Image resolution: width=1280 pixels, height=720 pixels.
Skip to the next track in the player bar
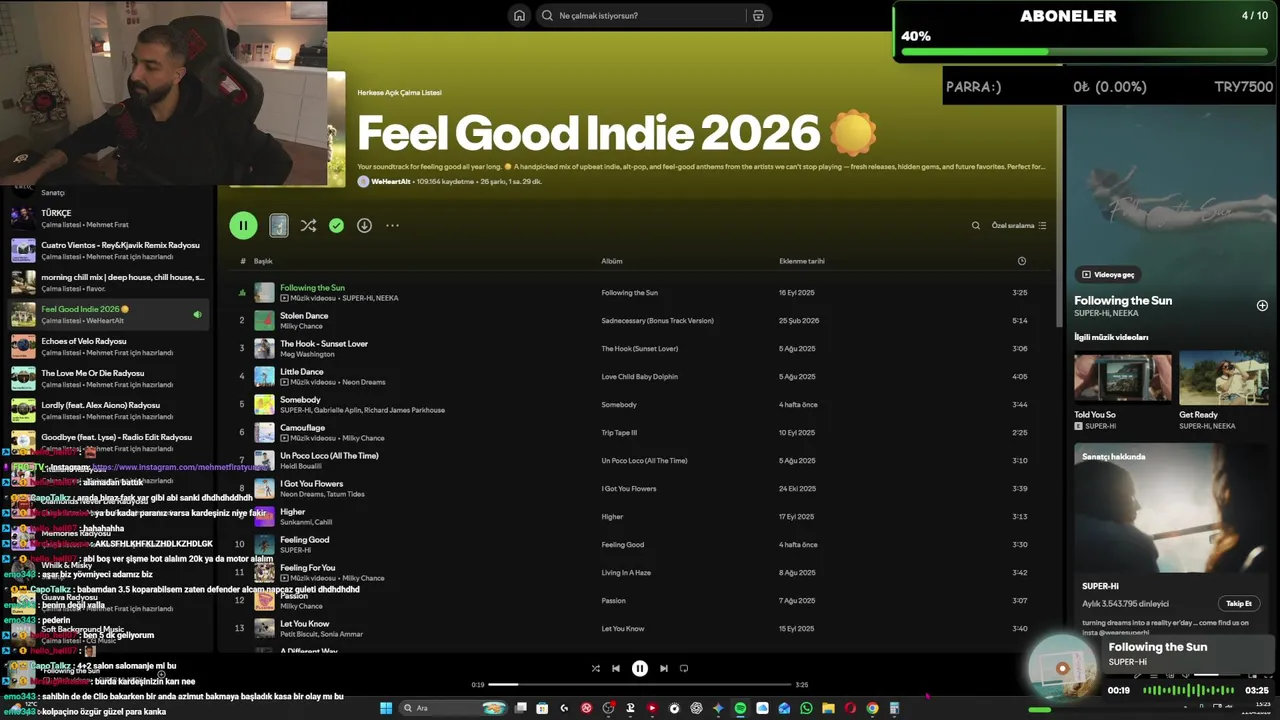tap(664, 668)
